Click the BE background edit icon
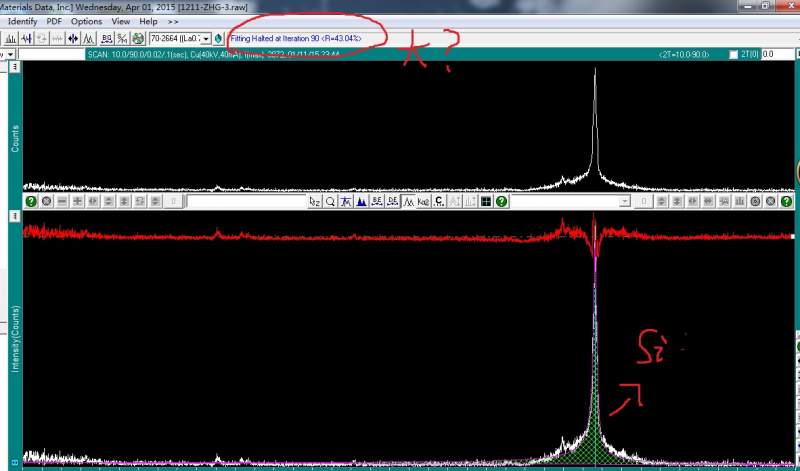 click(377, 202)
